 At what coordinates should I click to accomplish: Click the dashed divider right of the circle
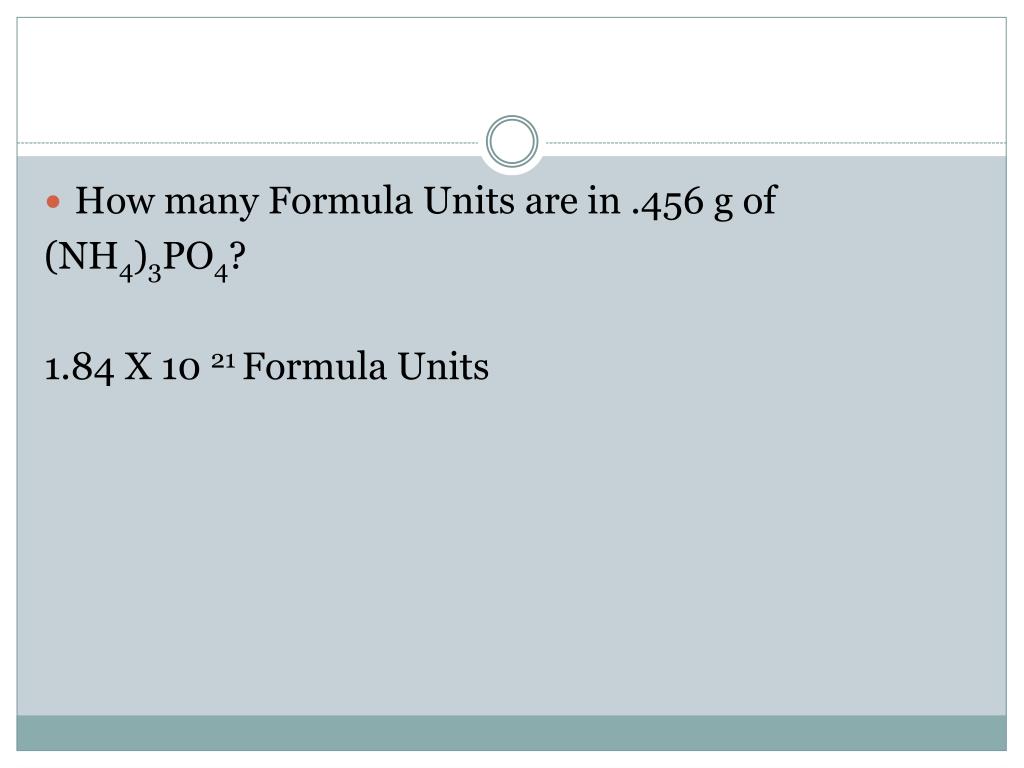click(774, 142)
